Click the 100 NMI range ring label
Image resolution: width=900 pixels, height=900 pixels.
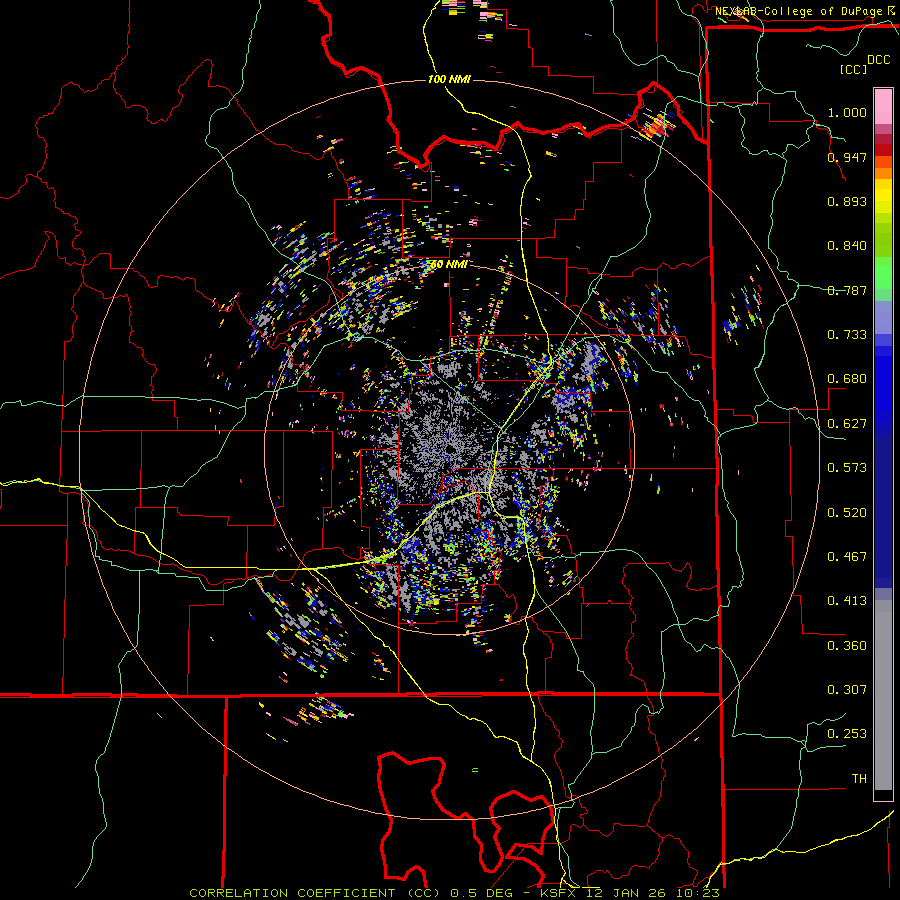pyautogui.click(x=449, y=79)
